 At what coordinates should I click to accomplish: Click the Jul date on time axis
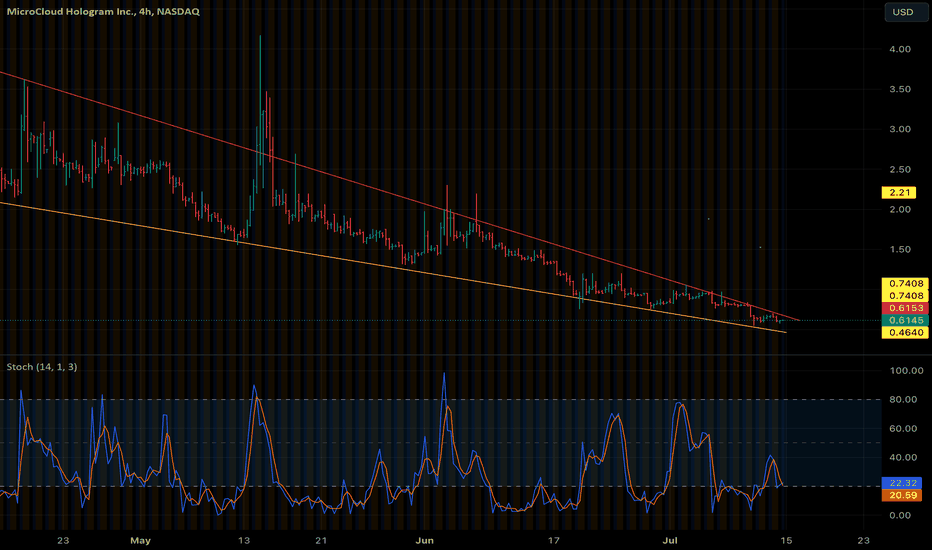point(670,540)
